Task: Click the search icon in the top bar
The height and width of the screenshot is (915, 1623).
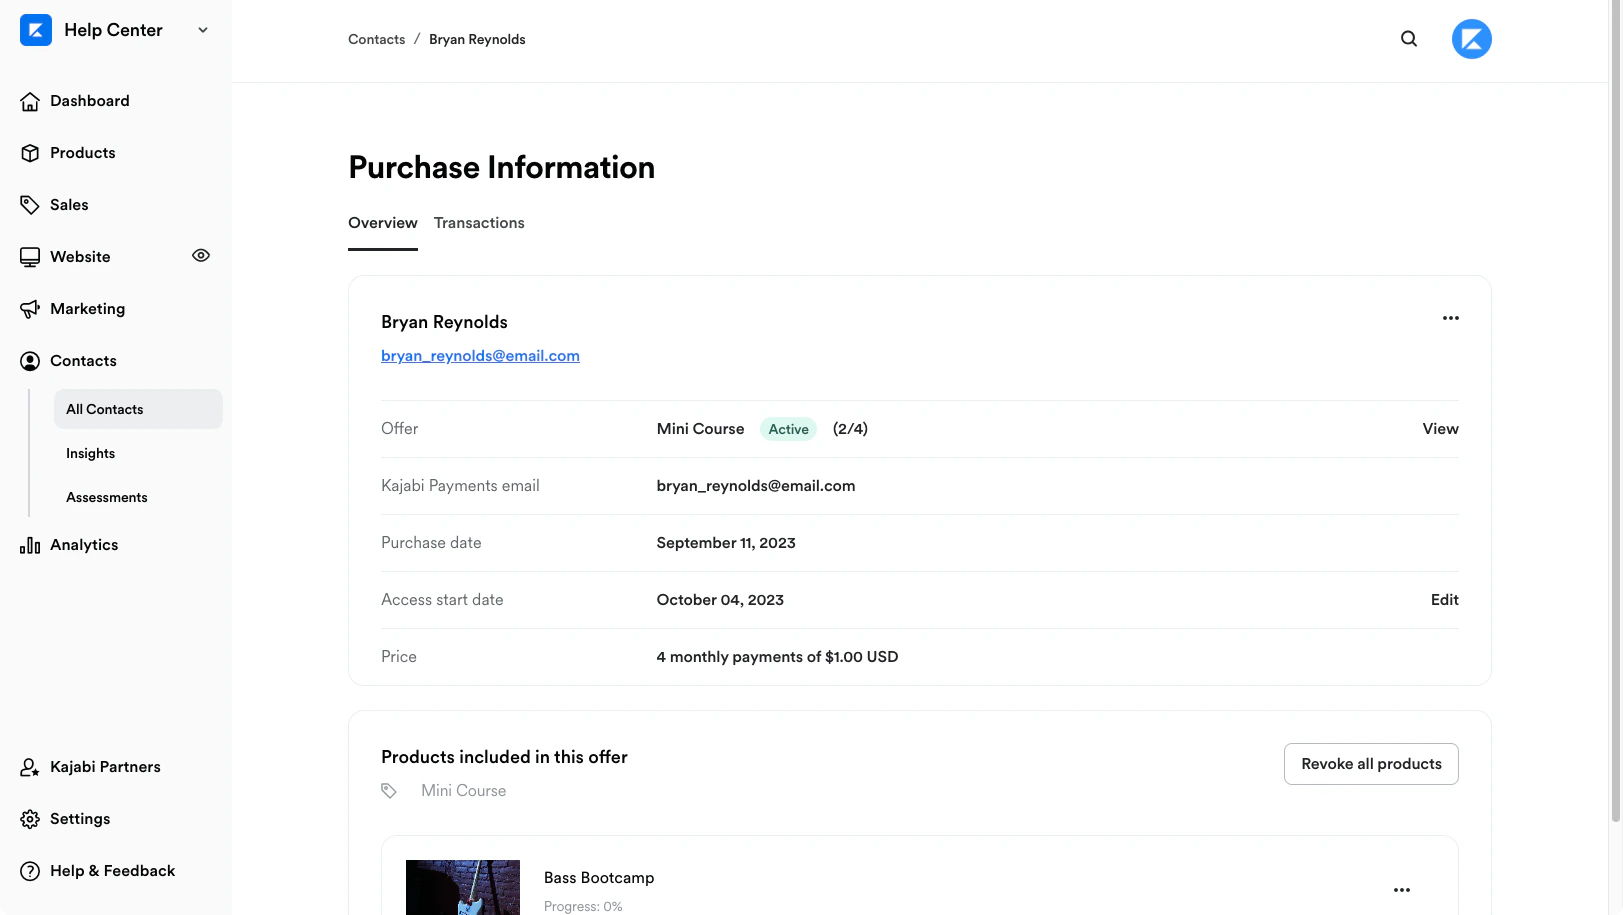Action: (1408, 38)
